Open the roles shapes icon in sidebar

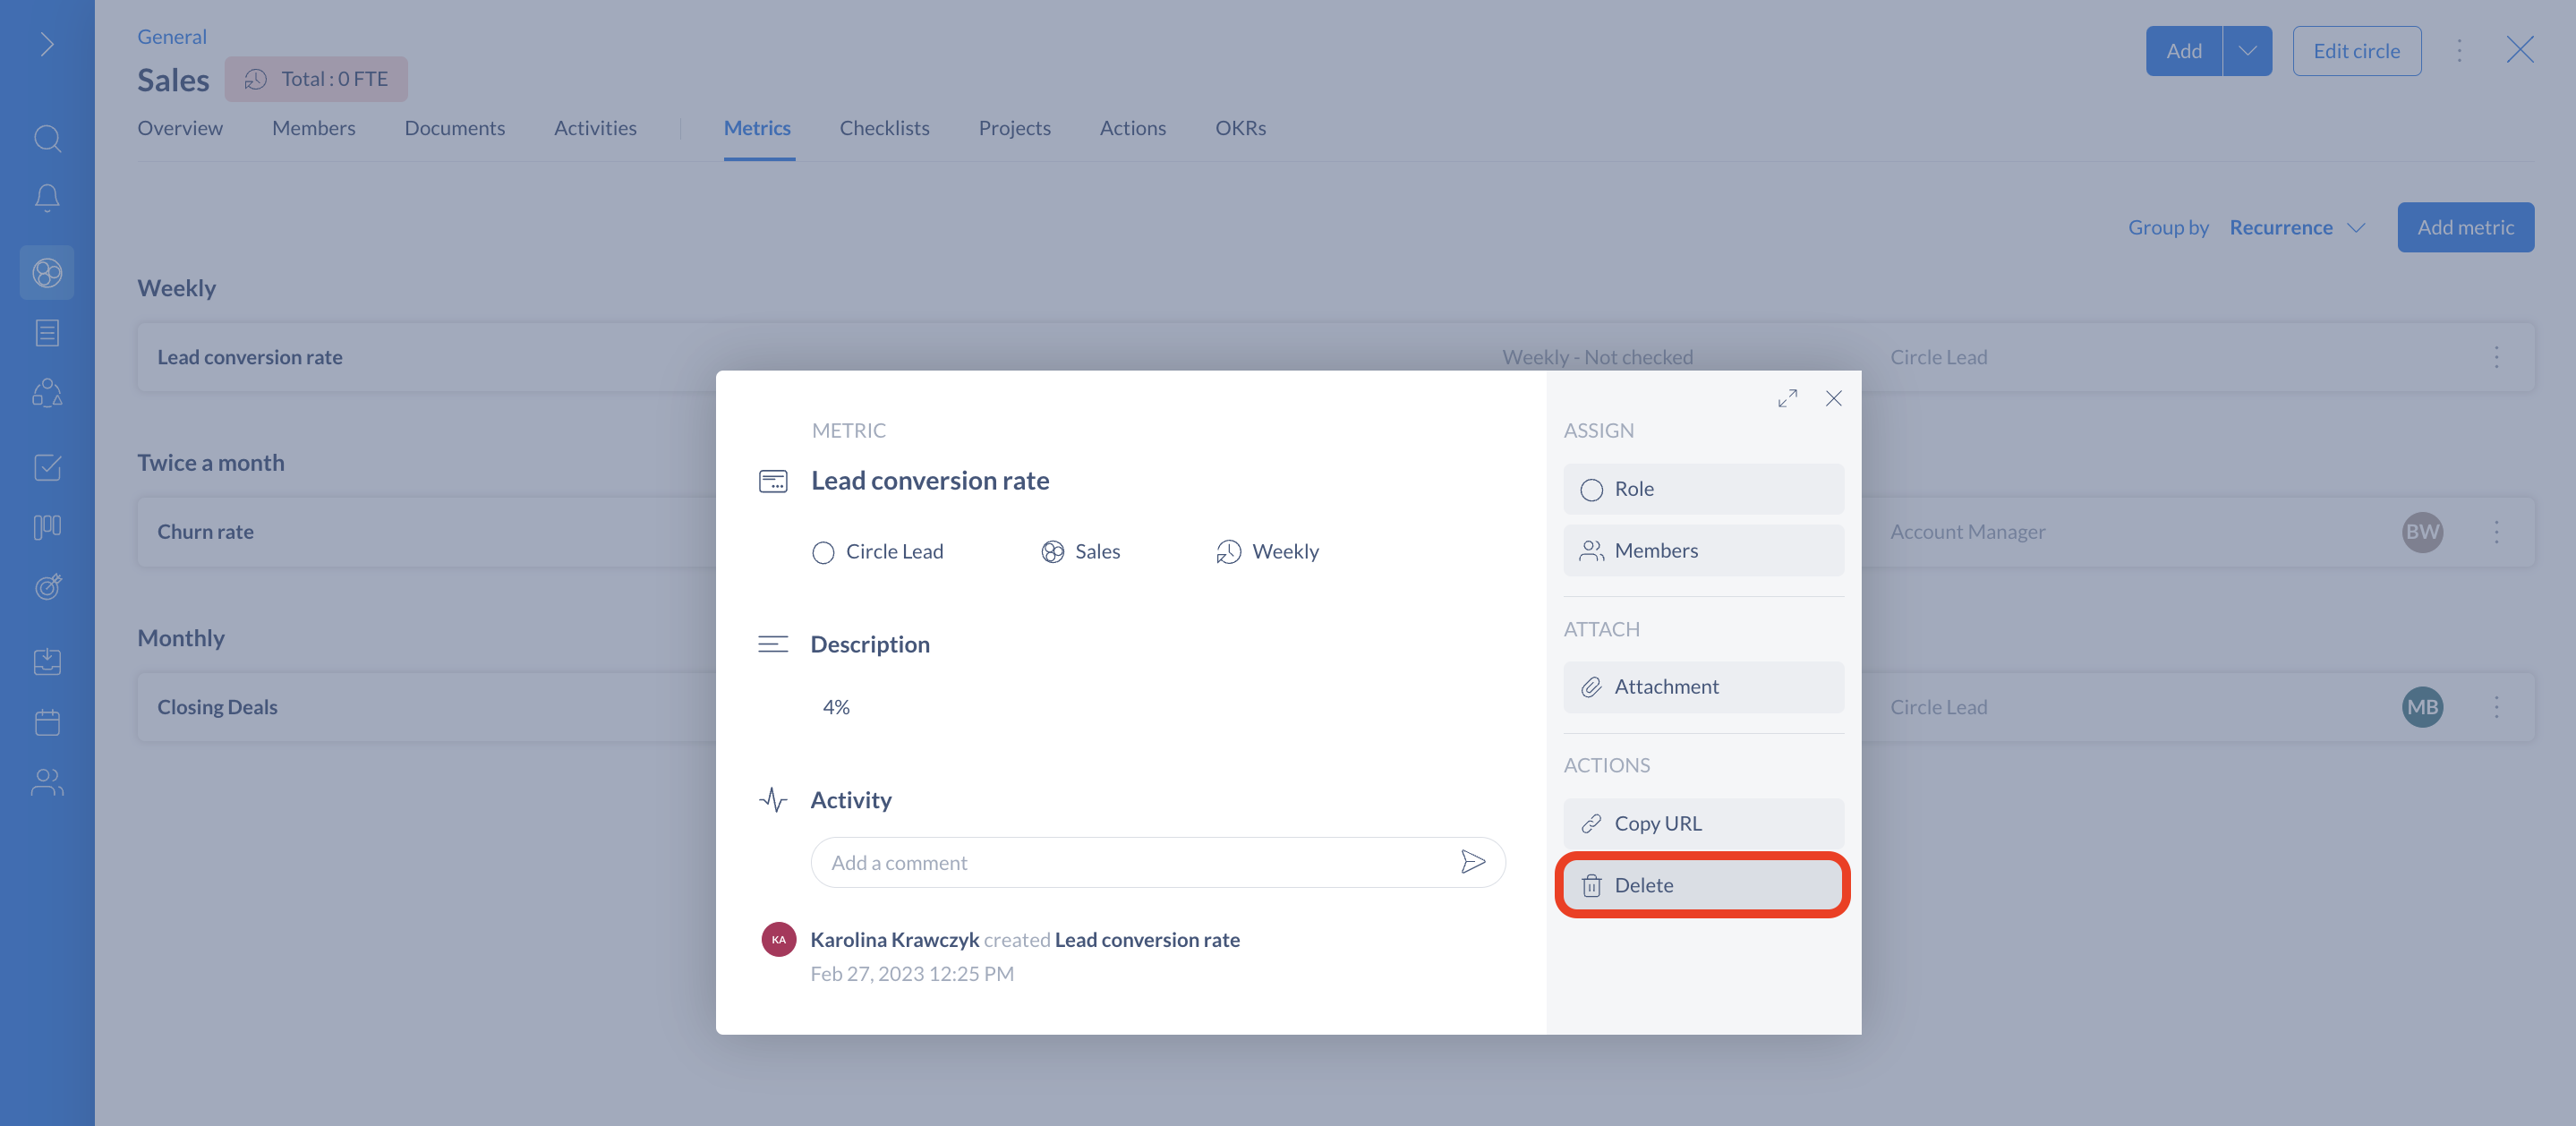pos(47,392)
